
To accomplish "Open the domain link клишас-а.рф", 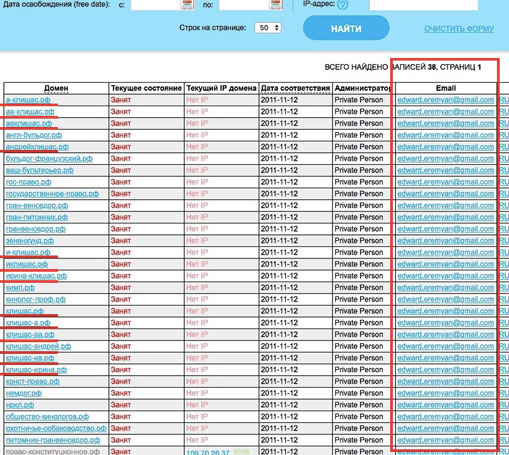I will click(x=28, y=323).
